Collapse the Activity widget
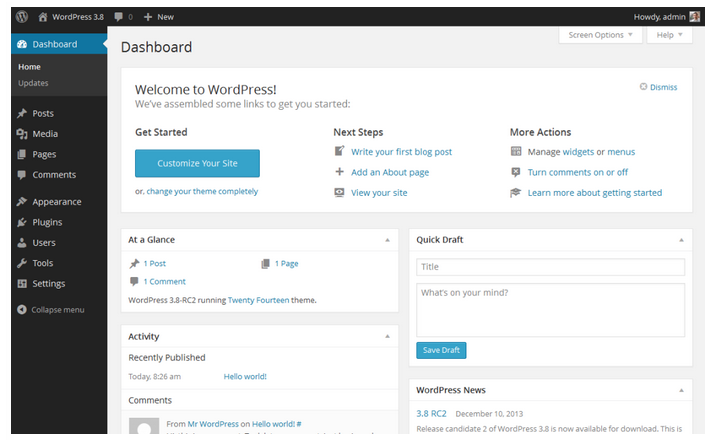The image size is (717, 445). (x=387, y=337)
